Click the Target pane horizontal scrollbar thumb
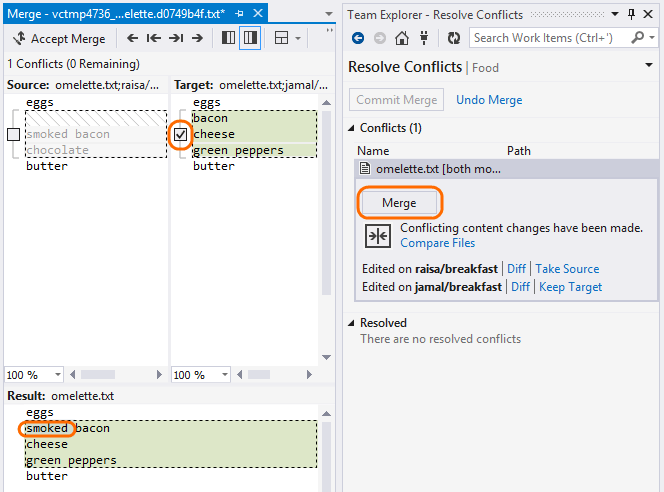The width and height of the screenshot is (664, 492). point(259,375)
